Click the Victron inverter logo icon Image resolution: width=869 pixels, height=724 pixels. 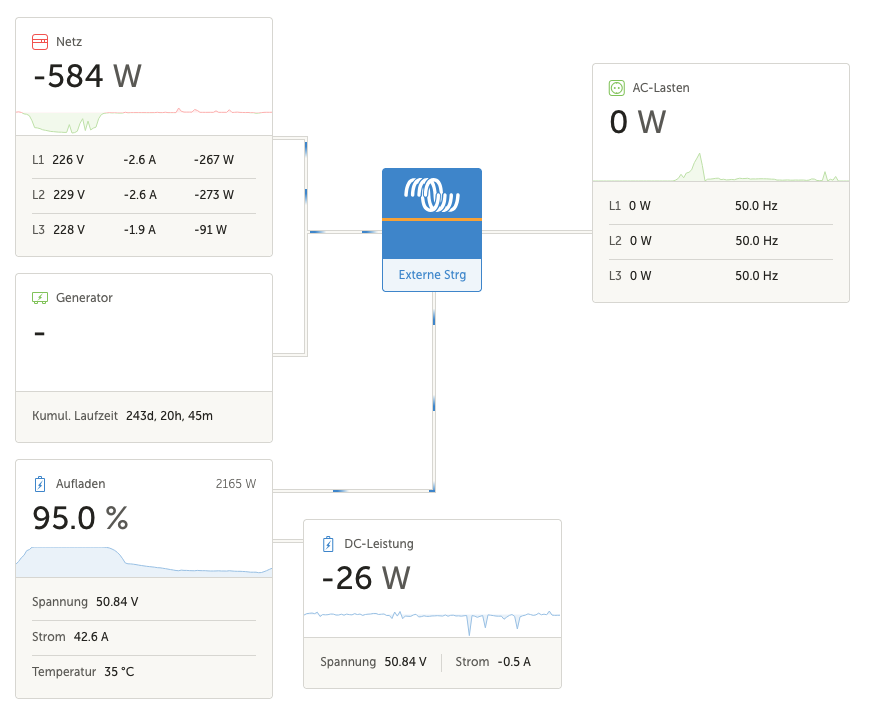(432, 194)
